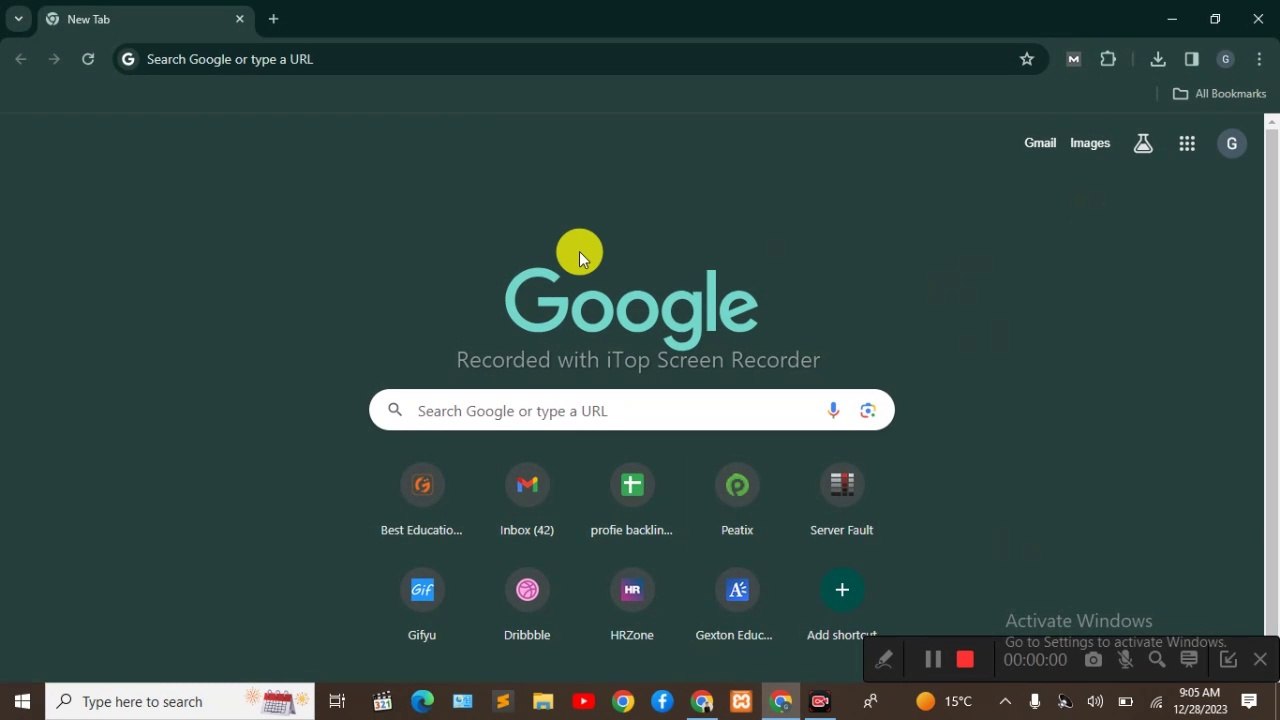The image size is (1280, 720).
Task: Open the tab search dropdown arrow
Action: point(18,19)
